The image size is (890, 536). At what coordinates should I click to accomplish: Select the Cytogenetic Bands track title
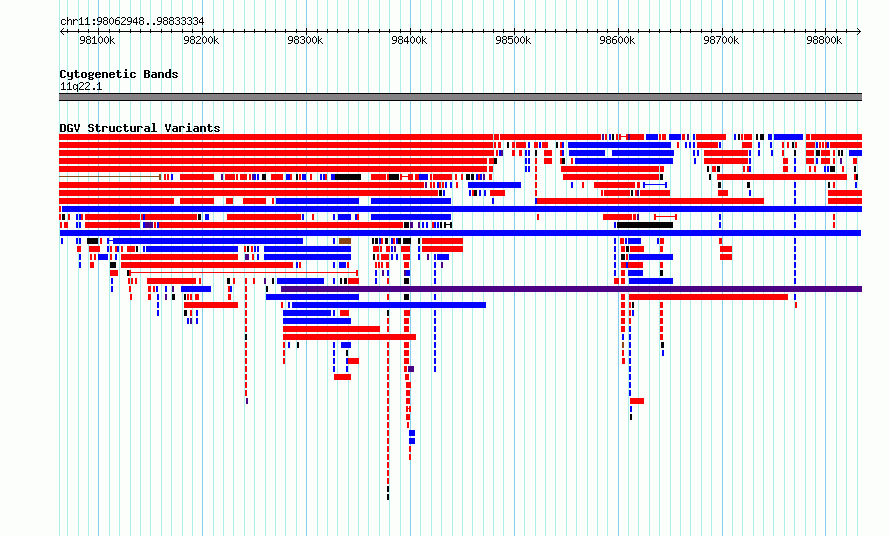pyautogui.click(x=119, y=74)
